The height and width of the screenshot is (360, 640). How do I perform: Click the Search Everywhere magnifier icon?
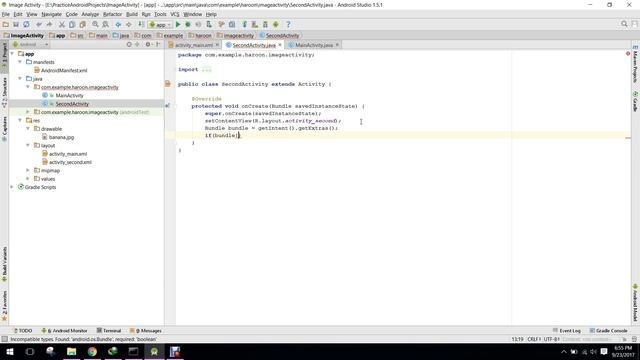click(624, 24)
